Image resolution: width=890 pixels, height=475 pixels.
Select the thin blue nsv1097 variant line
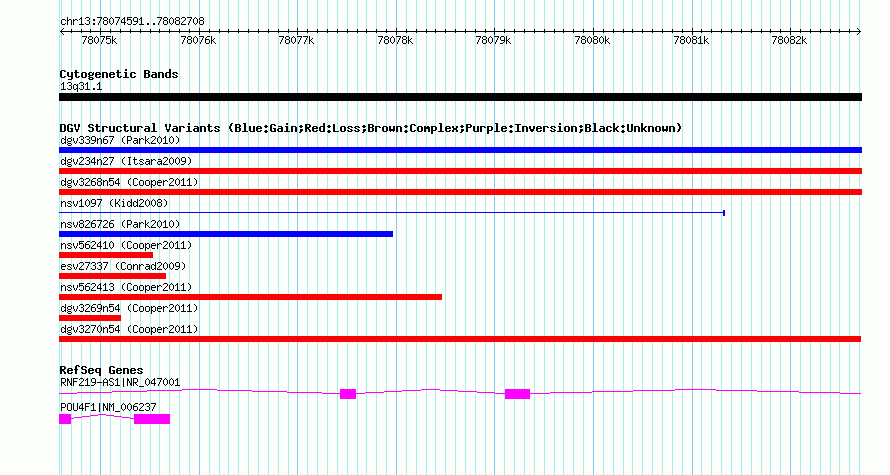[392, 213]
